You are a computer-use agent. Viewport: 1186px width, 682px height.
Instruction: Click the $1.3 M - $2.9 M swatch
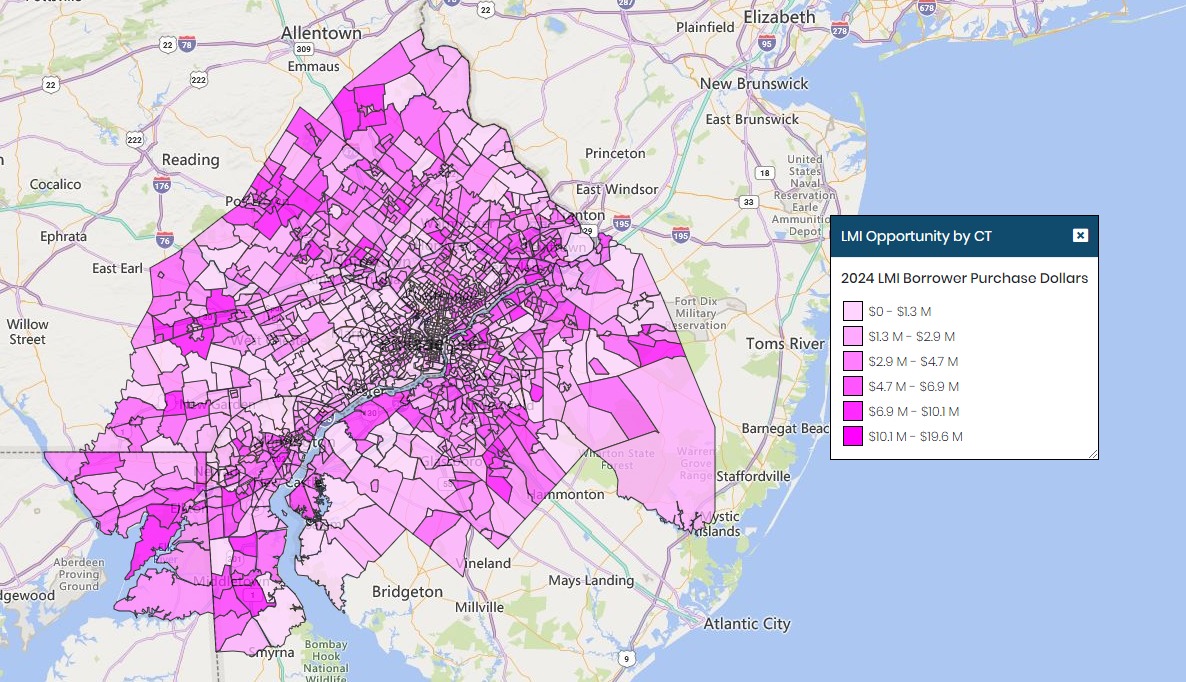(852, 336)
